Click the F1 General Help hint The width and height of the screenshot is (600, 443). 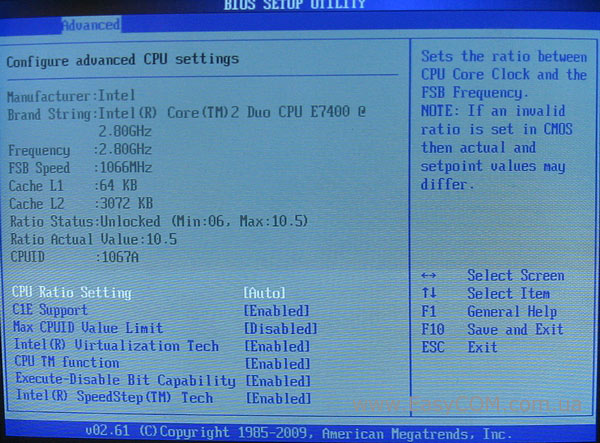point(489,311)
